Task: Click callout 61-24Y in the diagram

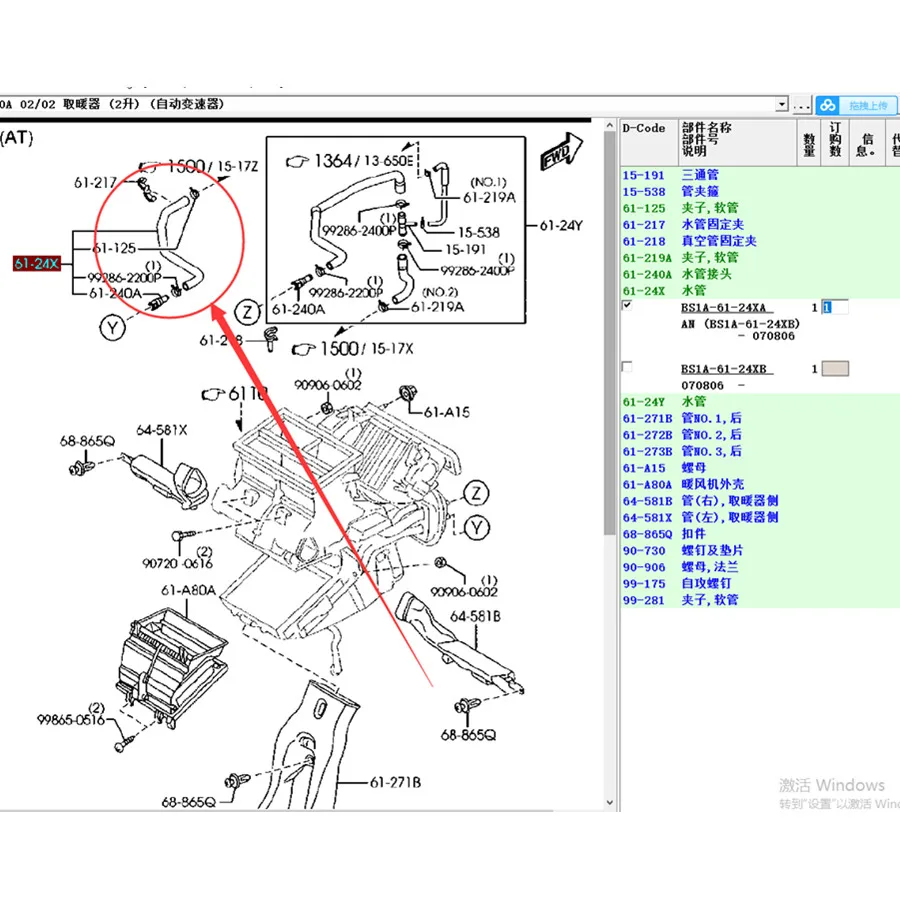Action: pyautogui.click(x=561, y=226)
